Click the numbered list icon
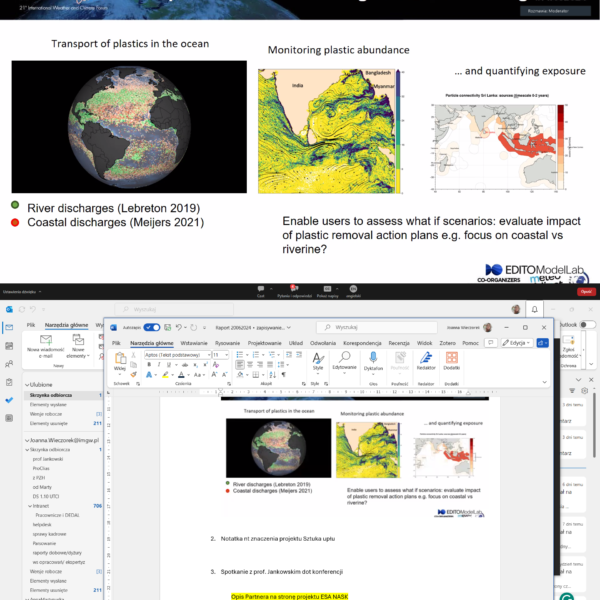This screenshot has height=600, width=600. 256,355
